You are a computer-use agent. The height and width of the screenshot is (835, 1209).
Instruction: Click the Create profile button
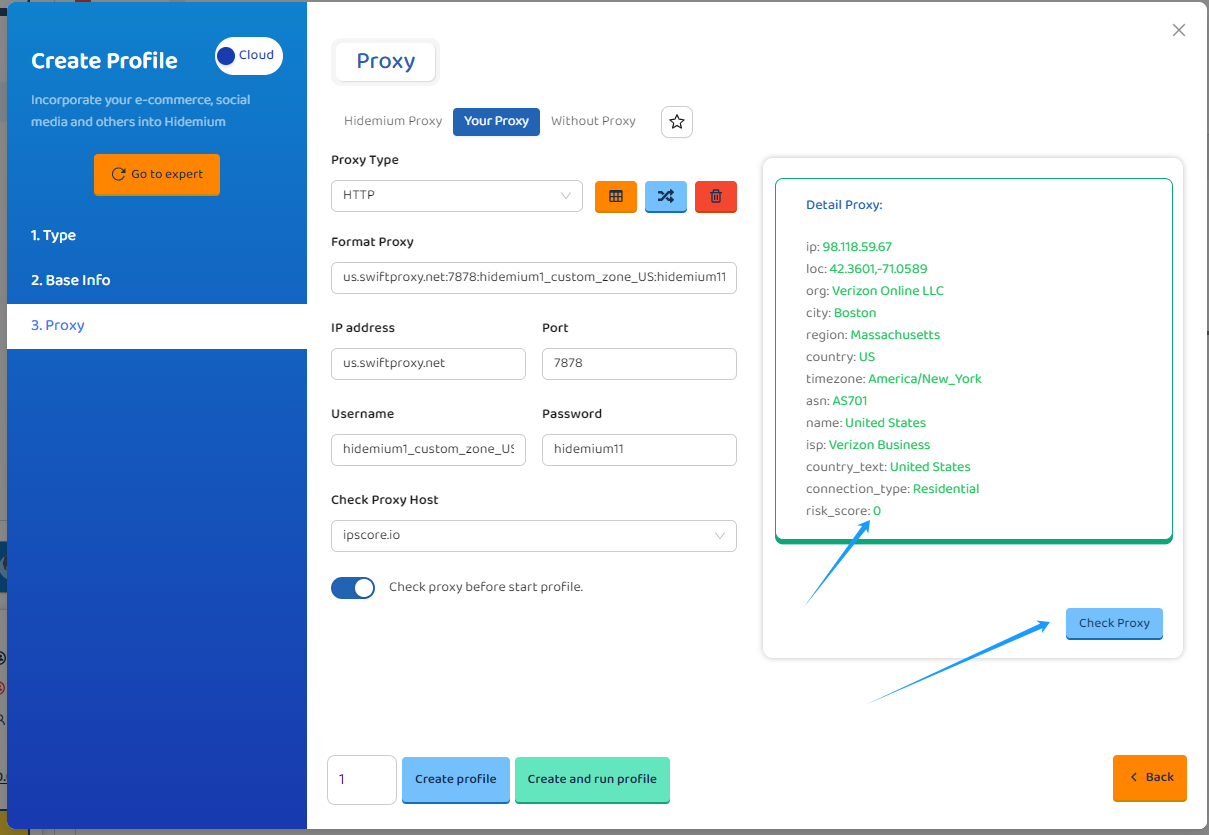(x=456, y=779)
